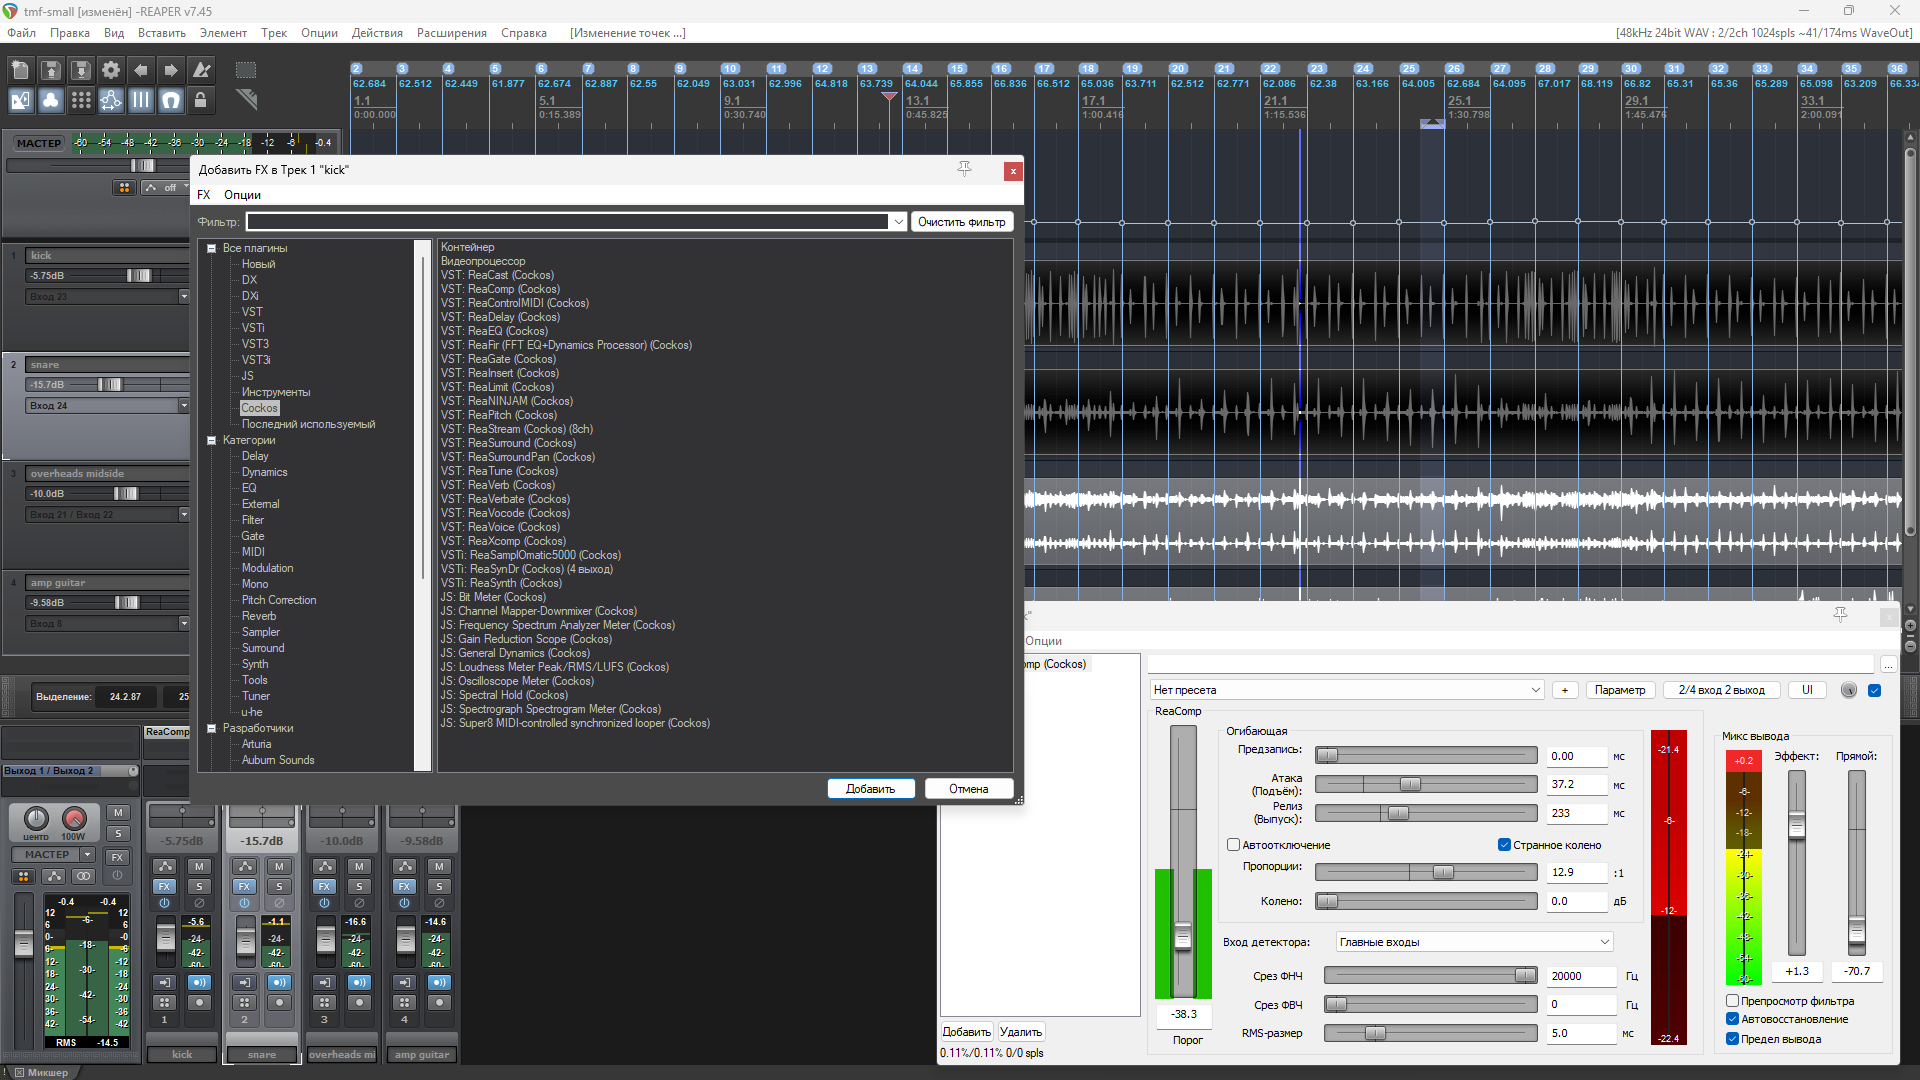Image resolution: width=1920 pixels, height=1080 pixels.
Task: Toggle the Предел вывода checkbox
Action: [x=1732, y=1039]
